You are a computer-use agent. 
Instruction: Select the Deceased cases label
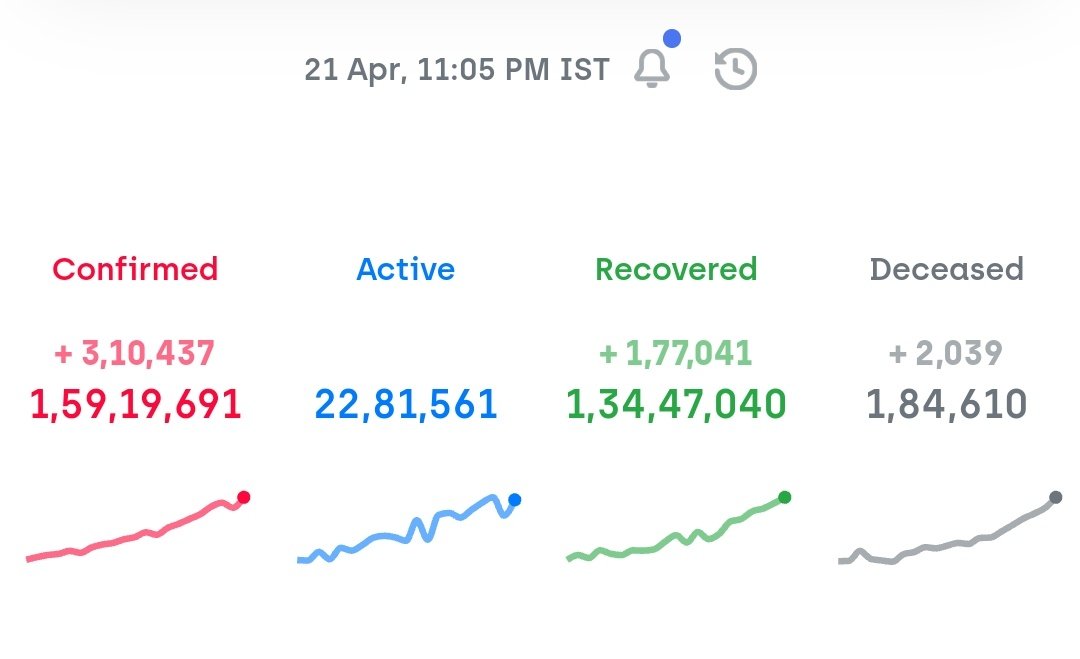tap(946, 269)
